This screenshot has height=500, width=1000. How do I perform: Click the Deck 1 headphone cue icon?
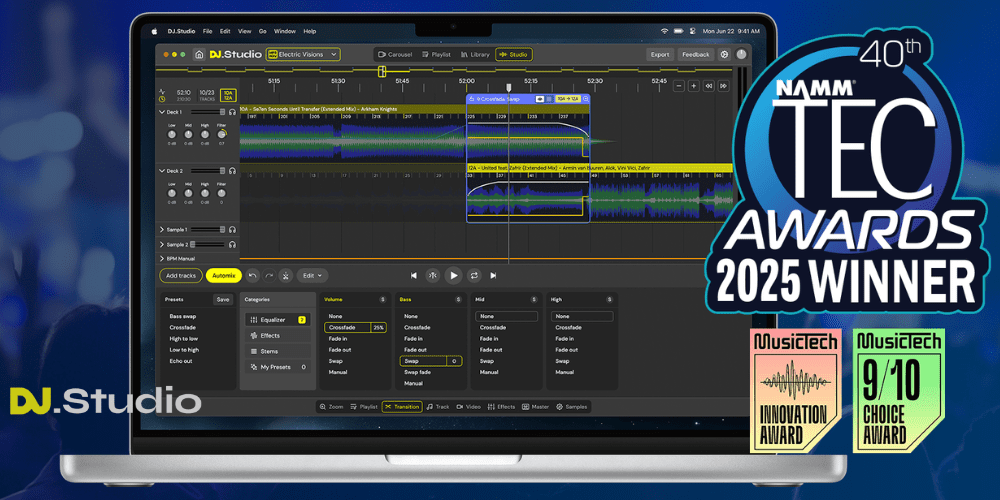(x=232, y=113)
